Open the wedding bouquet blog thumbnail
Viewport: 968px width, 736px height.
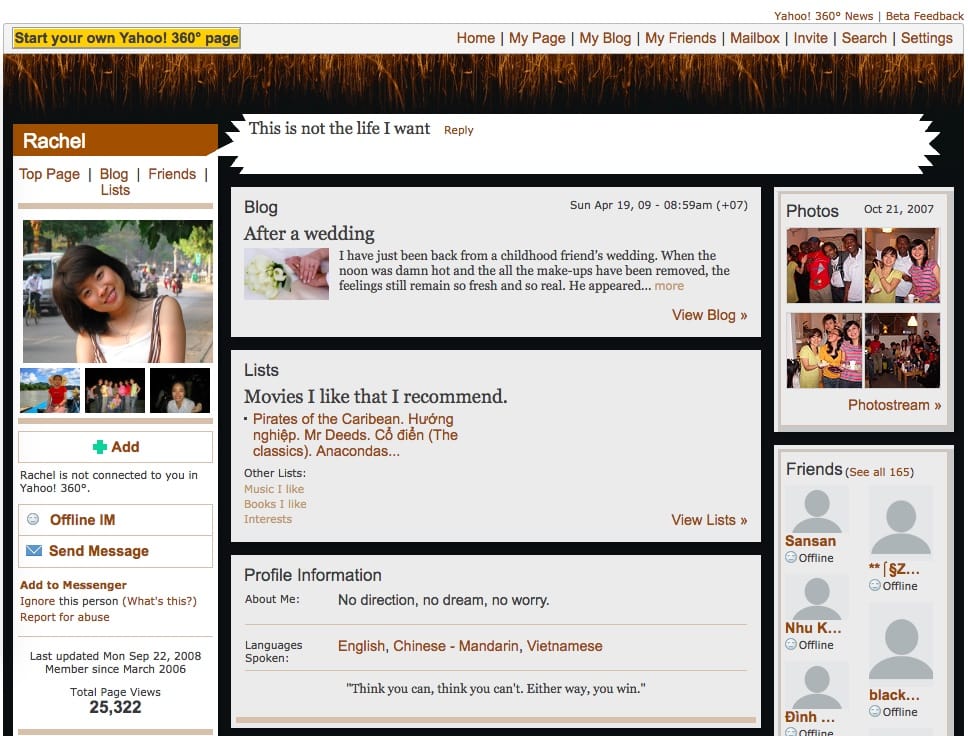(x=286, y=274)
